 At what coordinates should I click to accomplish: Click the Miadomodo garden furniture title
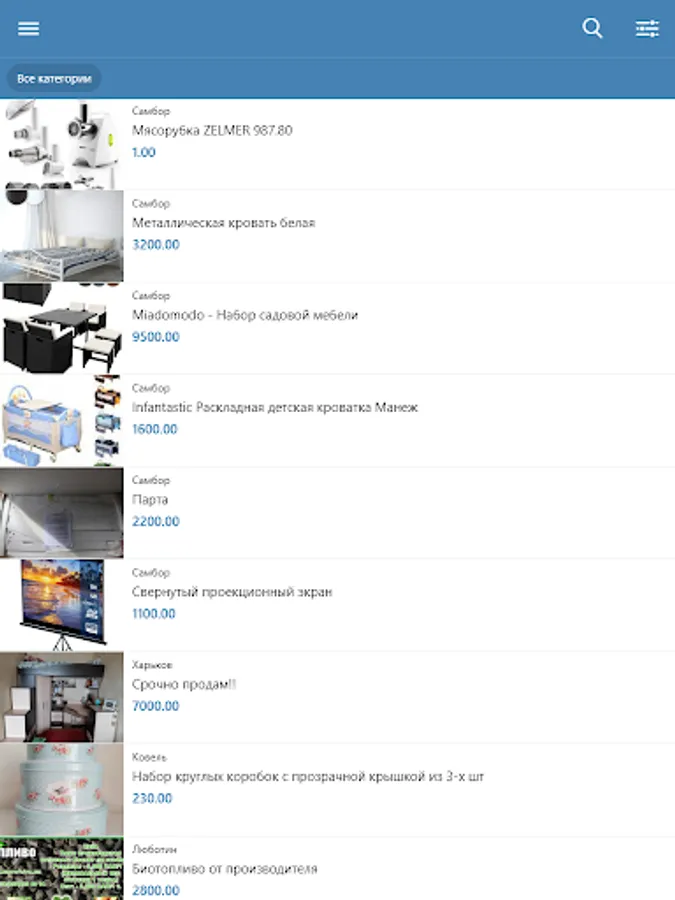pos(245,315)
